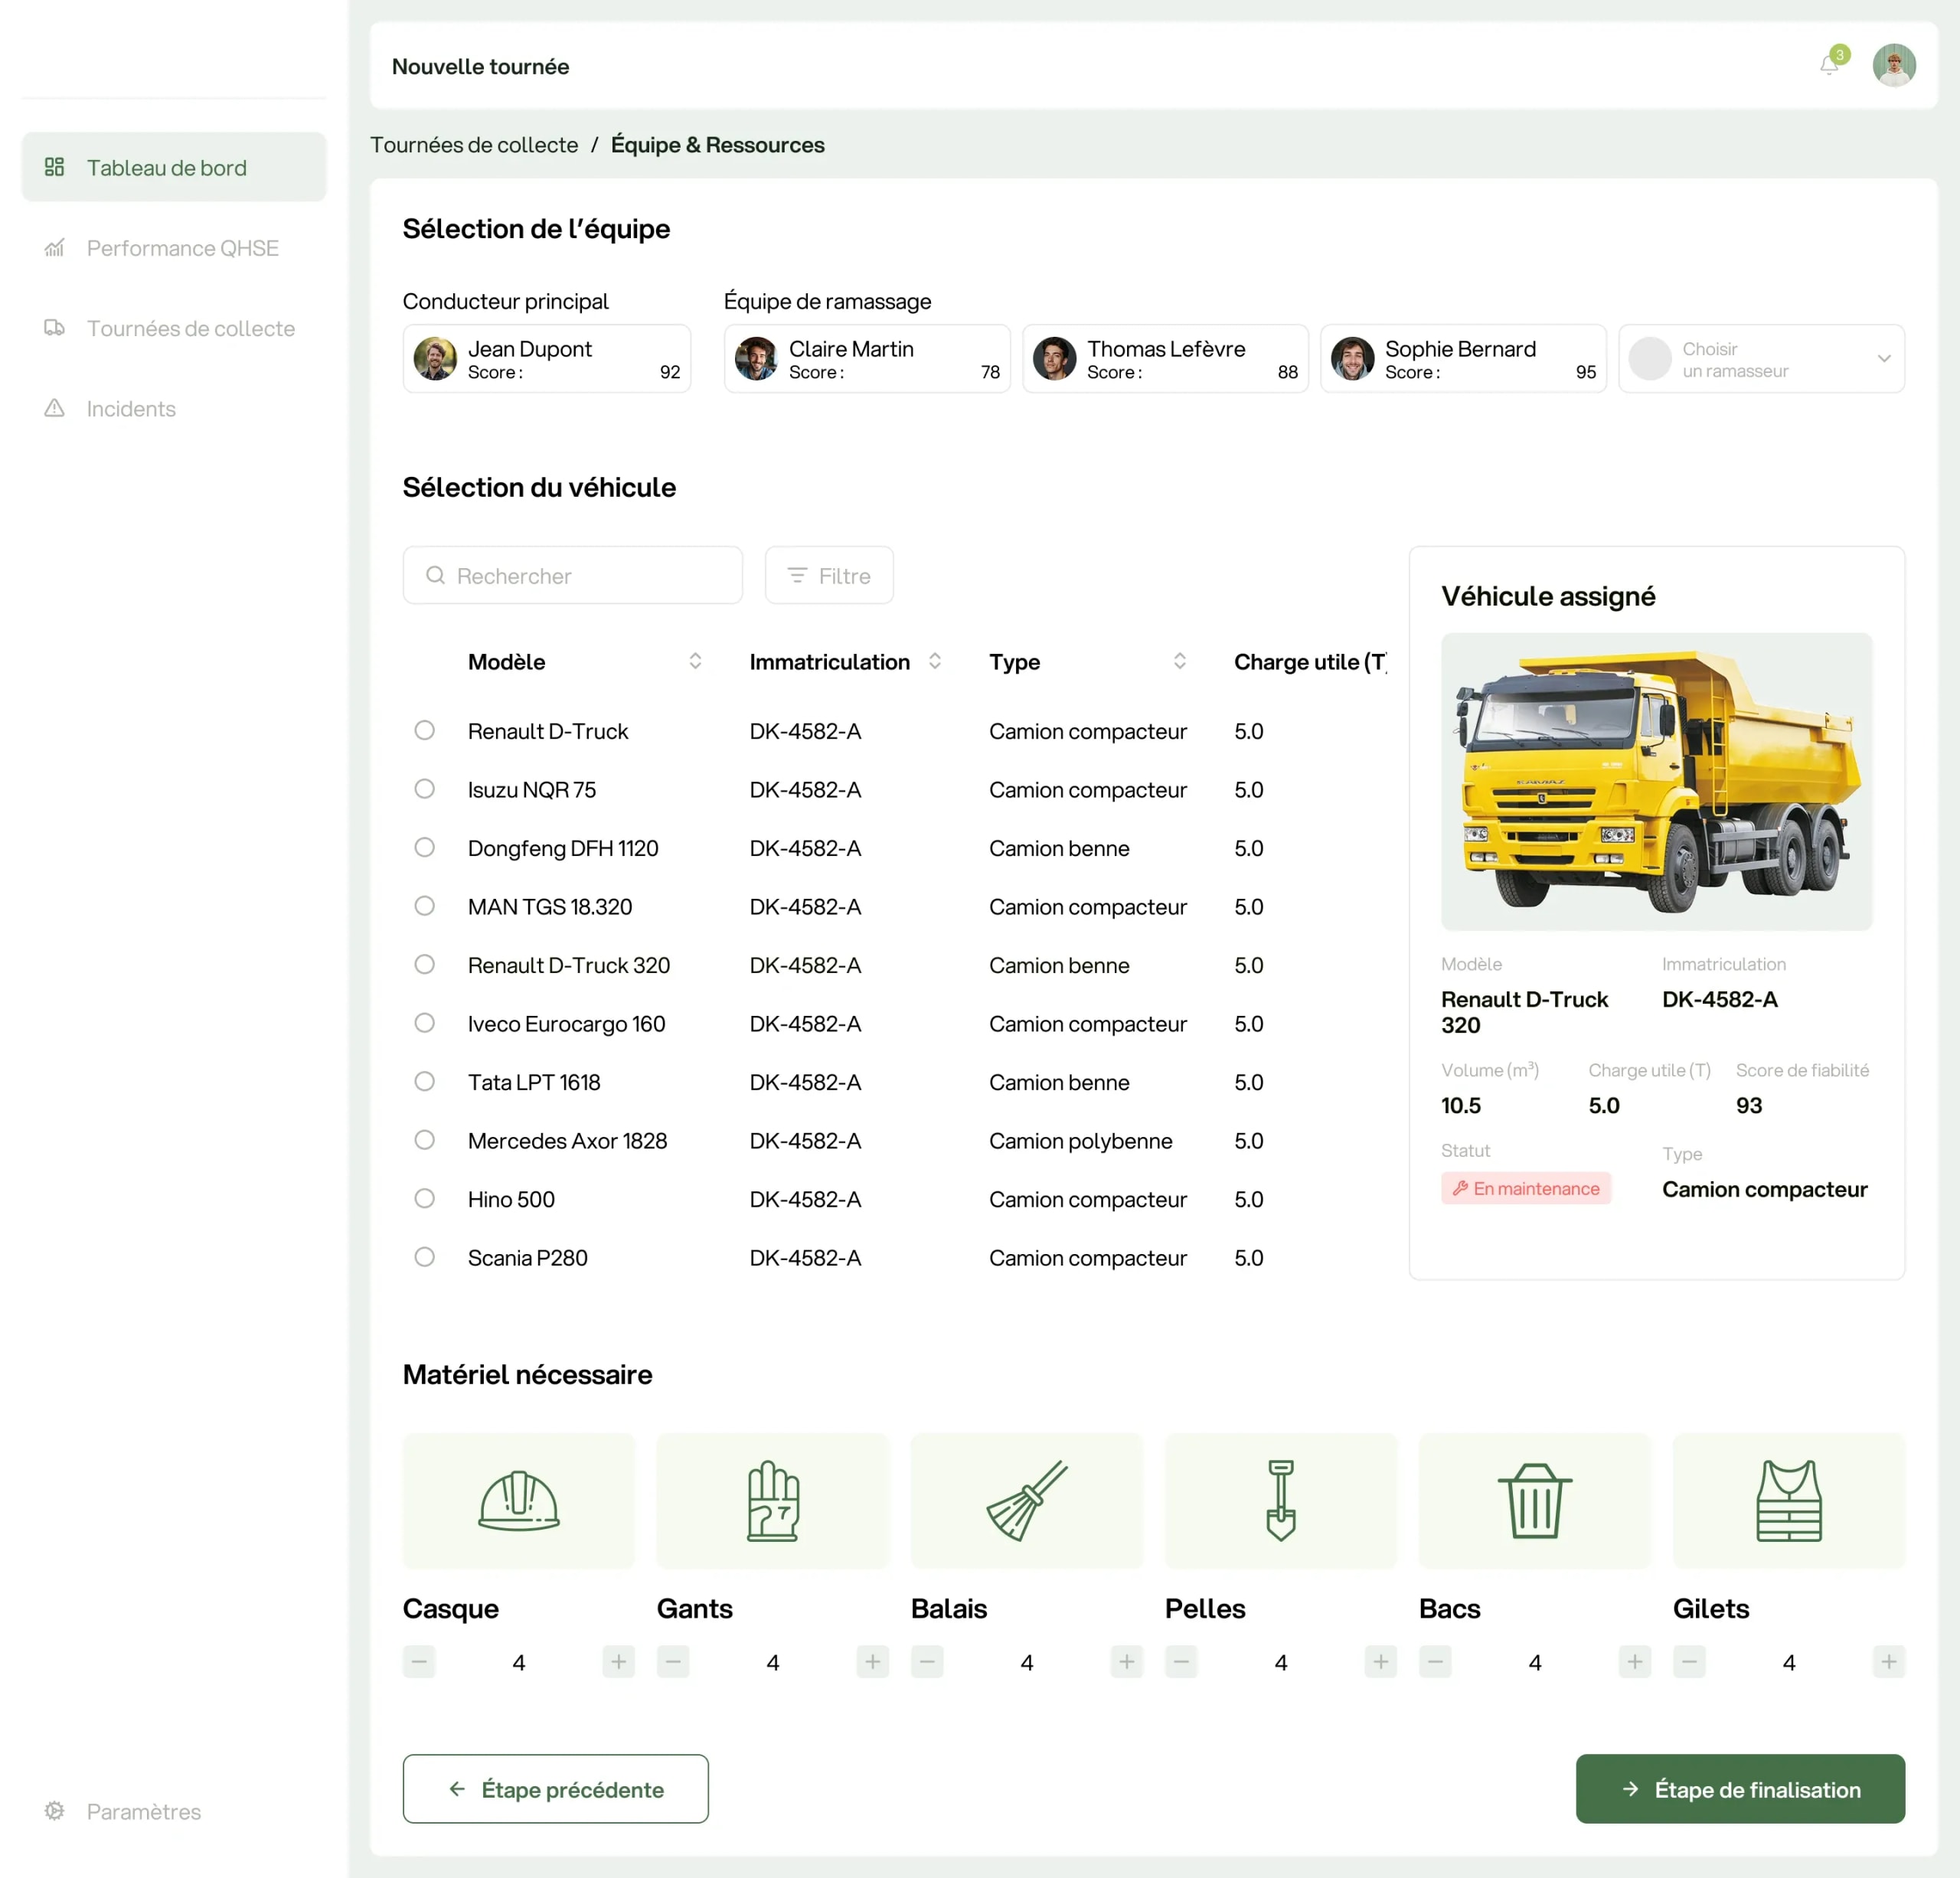The width and height of the screenshot is (1960, 1878).
Task: Increase Bacs quantity with plus
Action: click(x=1634, y=1661)
